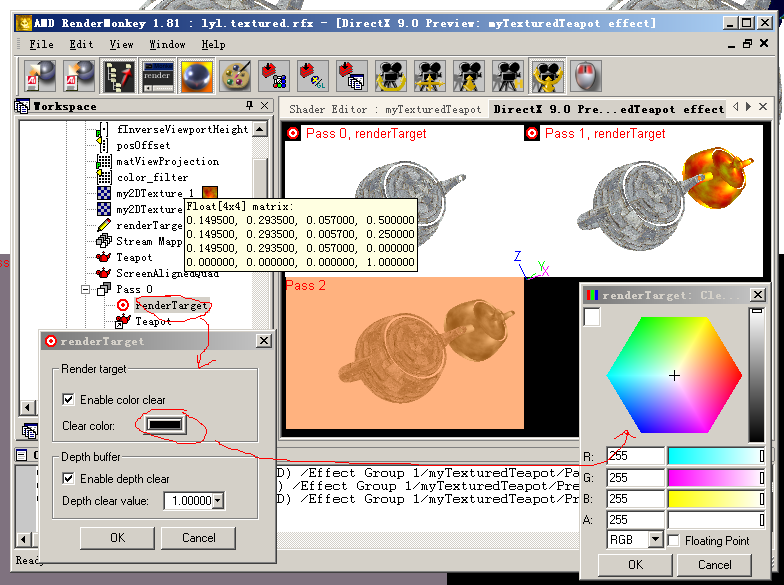Click the ScreenAlignedQuad teapot icon
Image resolution: width=784 pixels, height=585 pixels.
pos(104,273)
